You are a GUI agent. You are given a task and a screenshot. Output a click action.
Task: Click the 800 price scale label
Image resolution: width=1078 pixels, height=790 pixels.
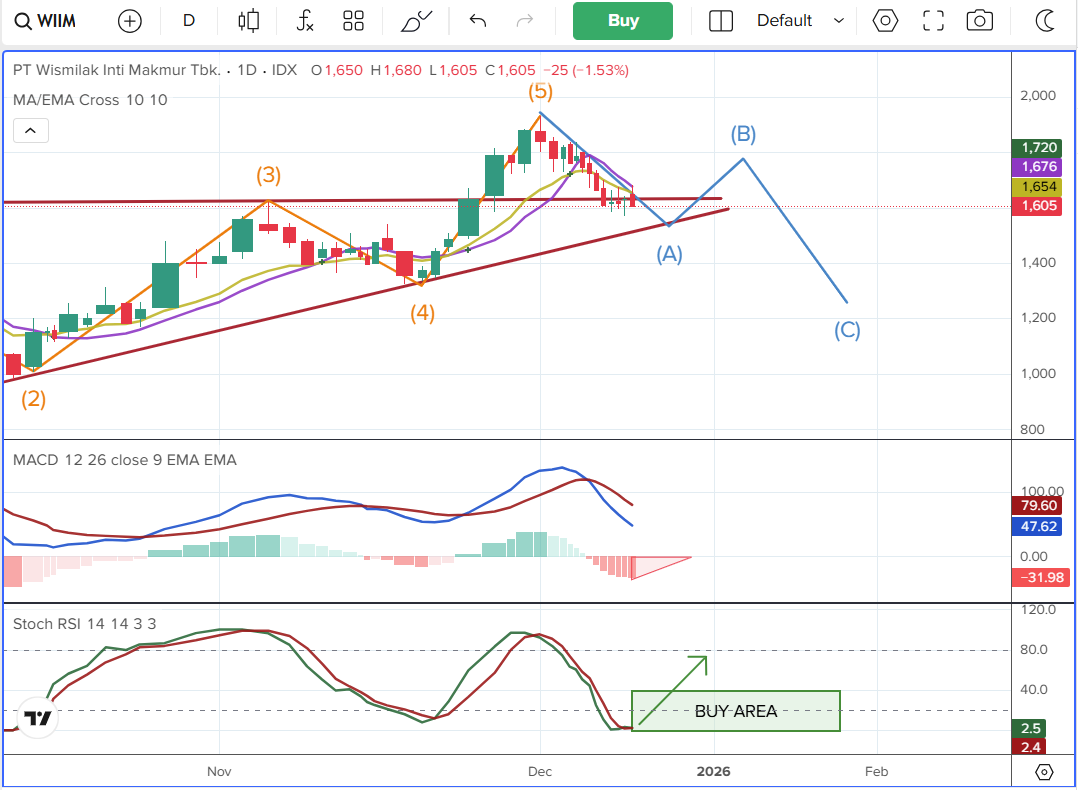coord(1032,430)
